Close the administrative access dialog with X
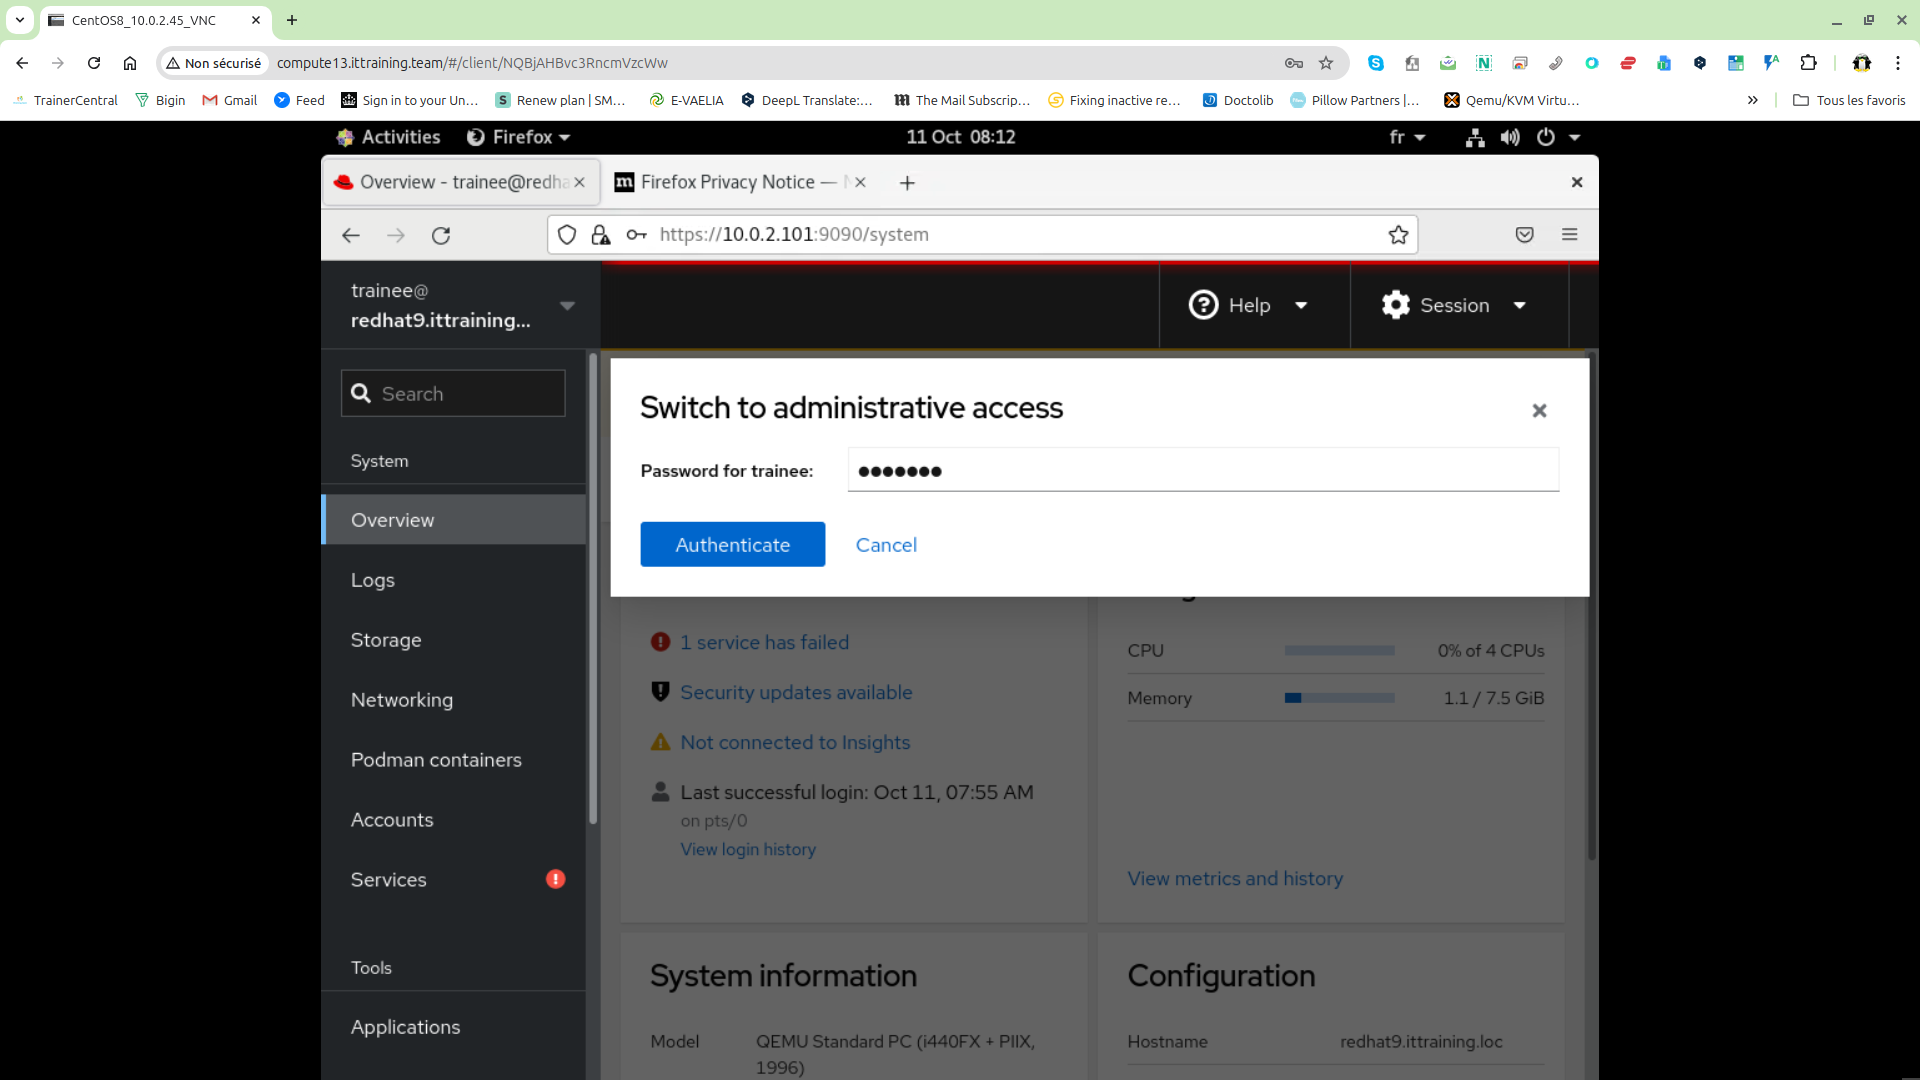1920x1080 pixels. pos(1539,410)
